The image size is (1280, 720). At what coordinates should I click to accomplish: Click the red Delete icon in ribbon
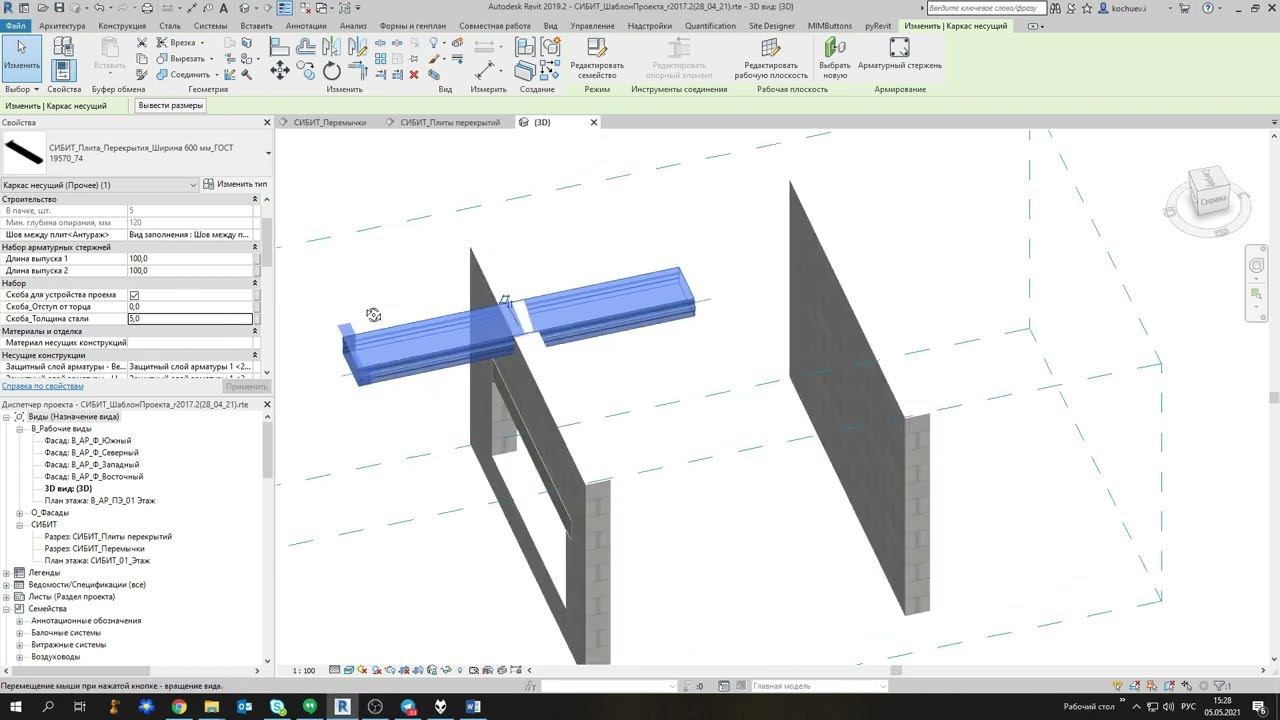414,75
